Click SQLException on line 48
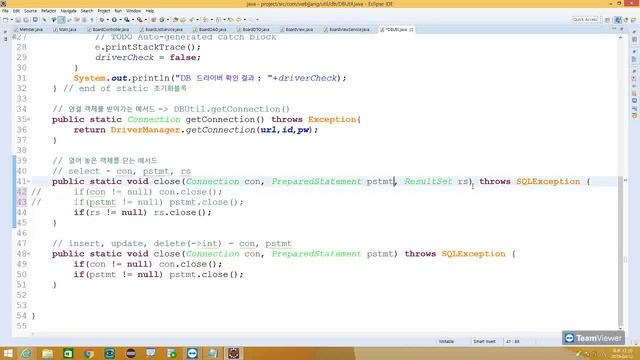This screenshot has height=360, width=640. click(x=473, y=254)
